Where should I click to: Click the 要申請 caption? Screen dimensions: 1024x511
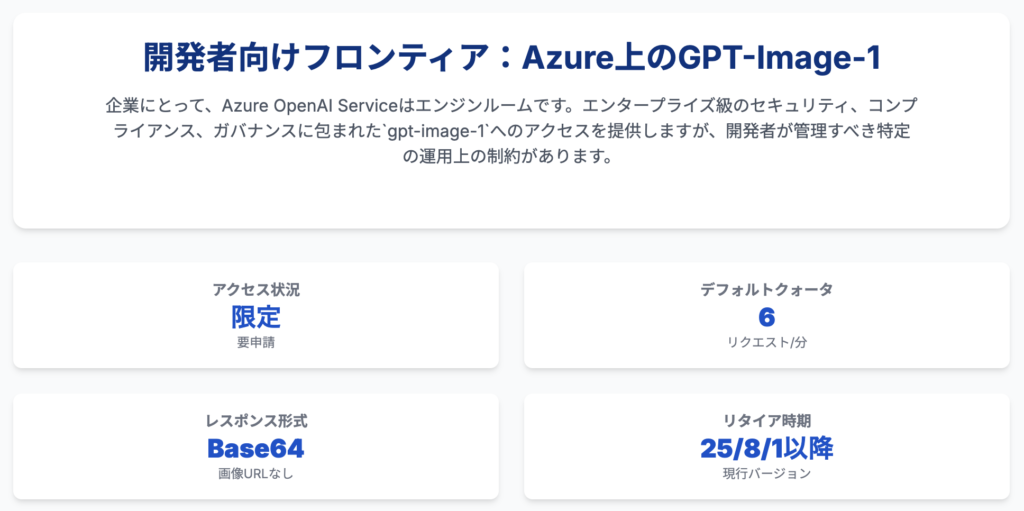click(256, 342)
